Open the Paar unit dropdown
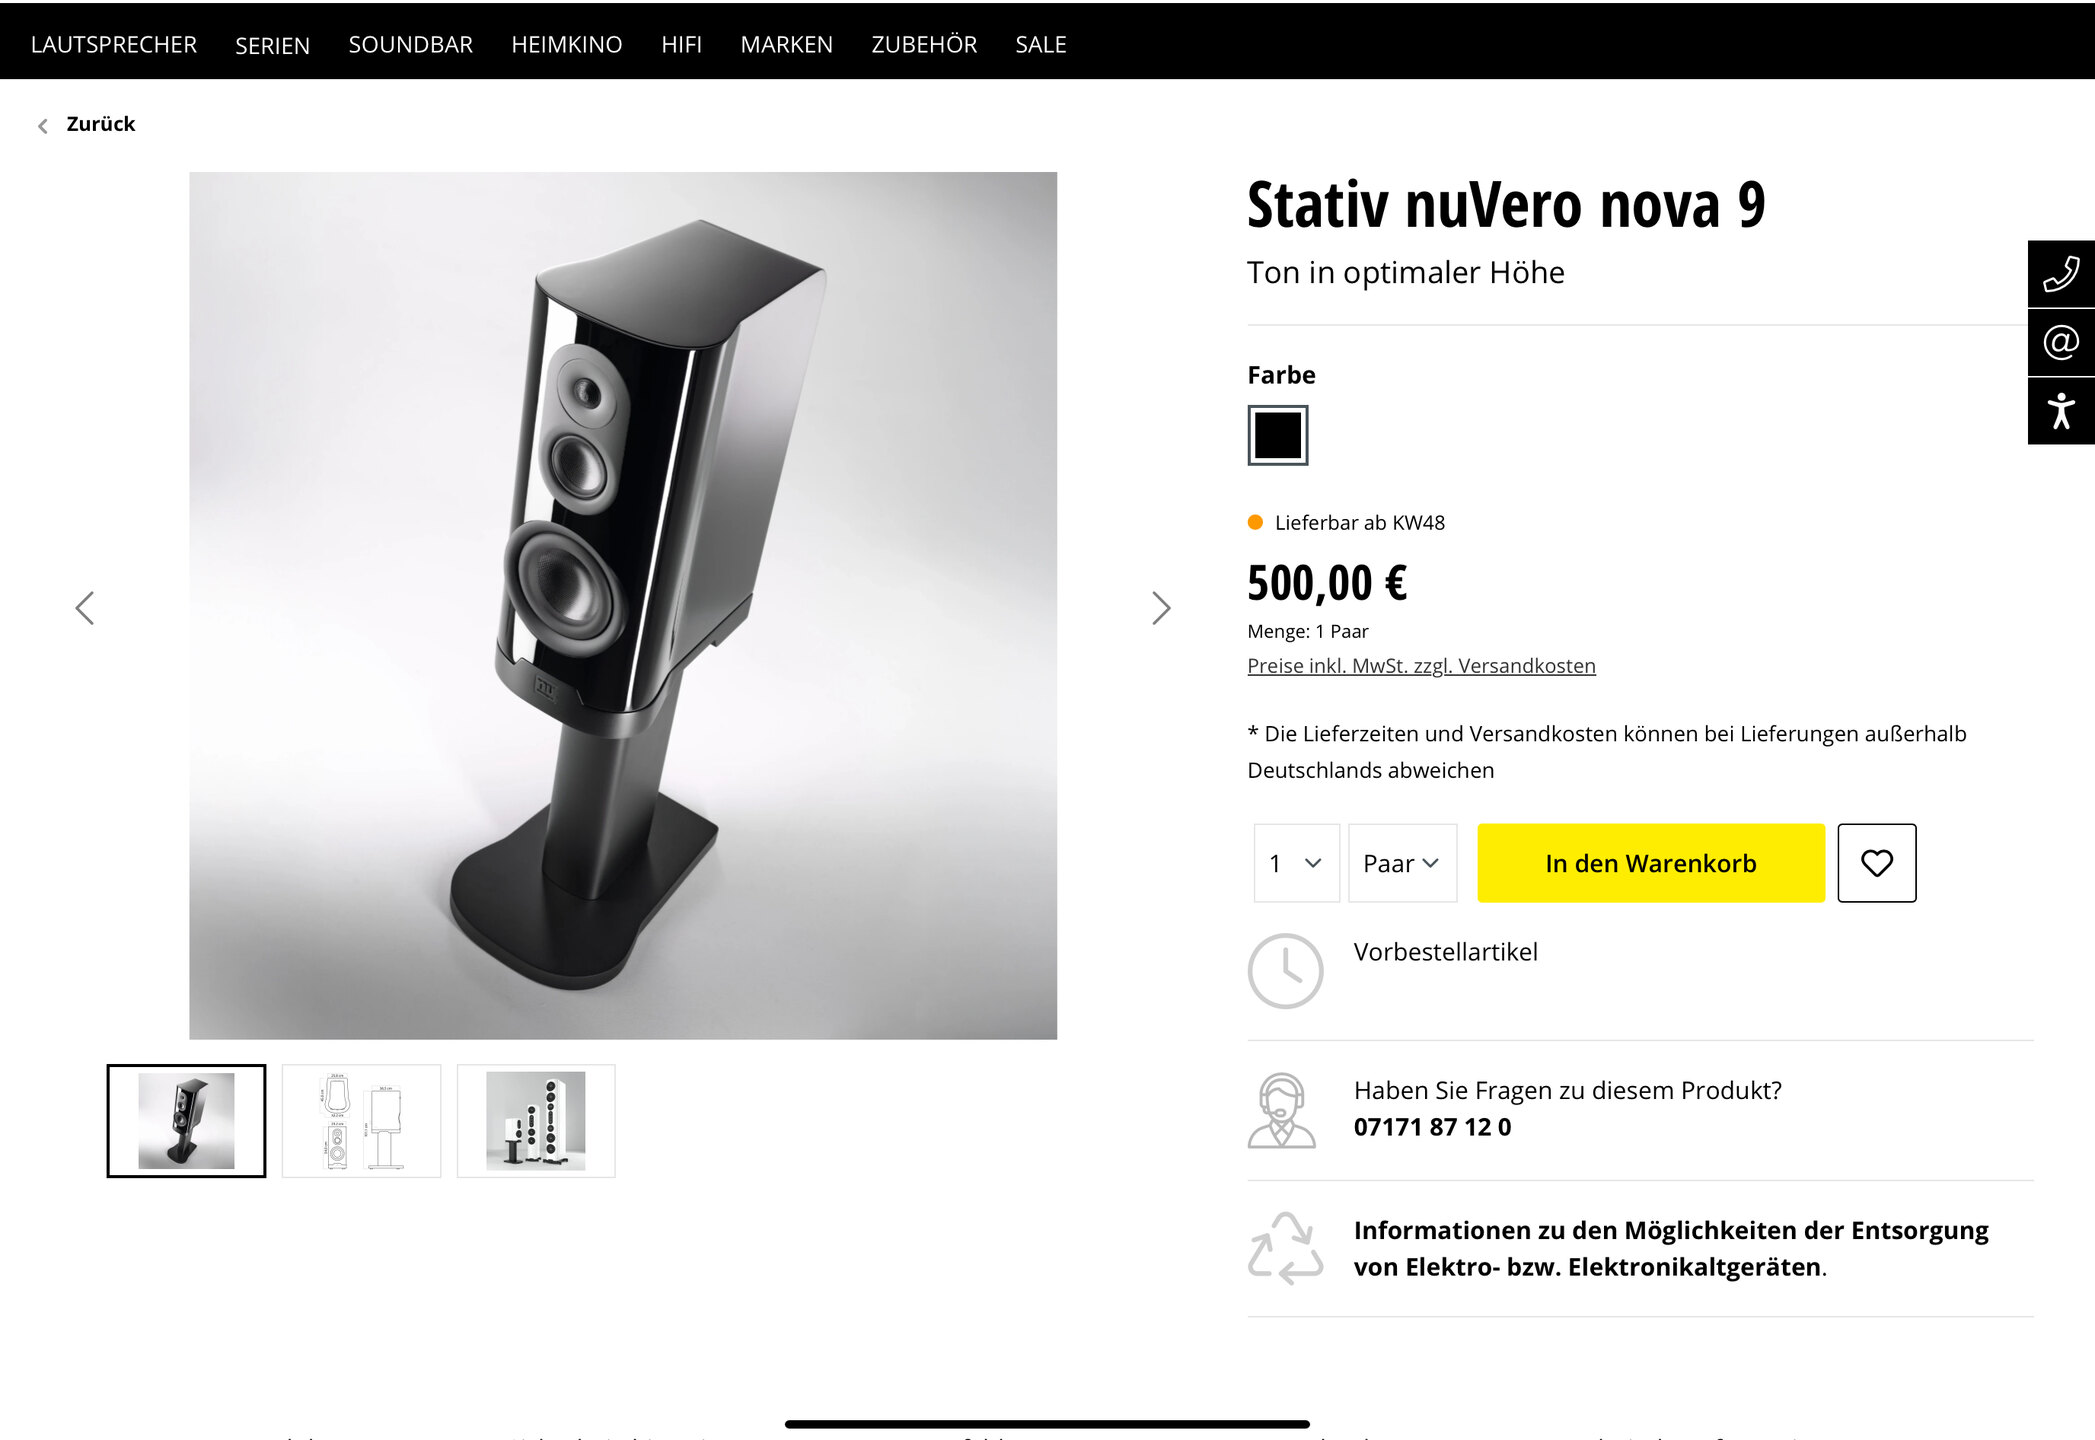This screenshot has width=2095, height=1440. pyautogui.click(x=1402, y=863)
